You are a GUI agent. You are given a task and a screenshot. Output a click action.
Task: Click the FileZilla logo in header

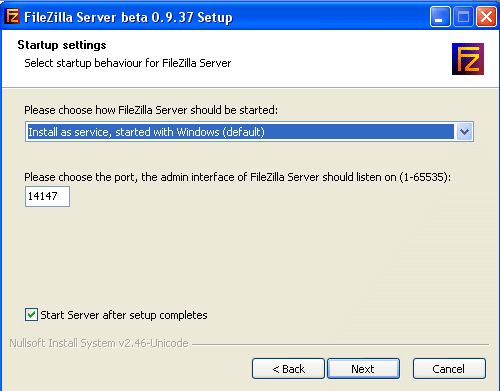468,59
